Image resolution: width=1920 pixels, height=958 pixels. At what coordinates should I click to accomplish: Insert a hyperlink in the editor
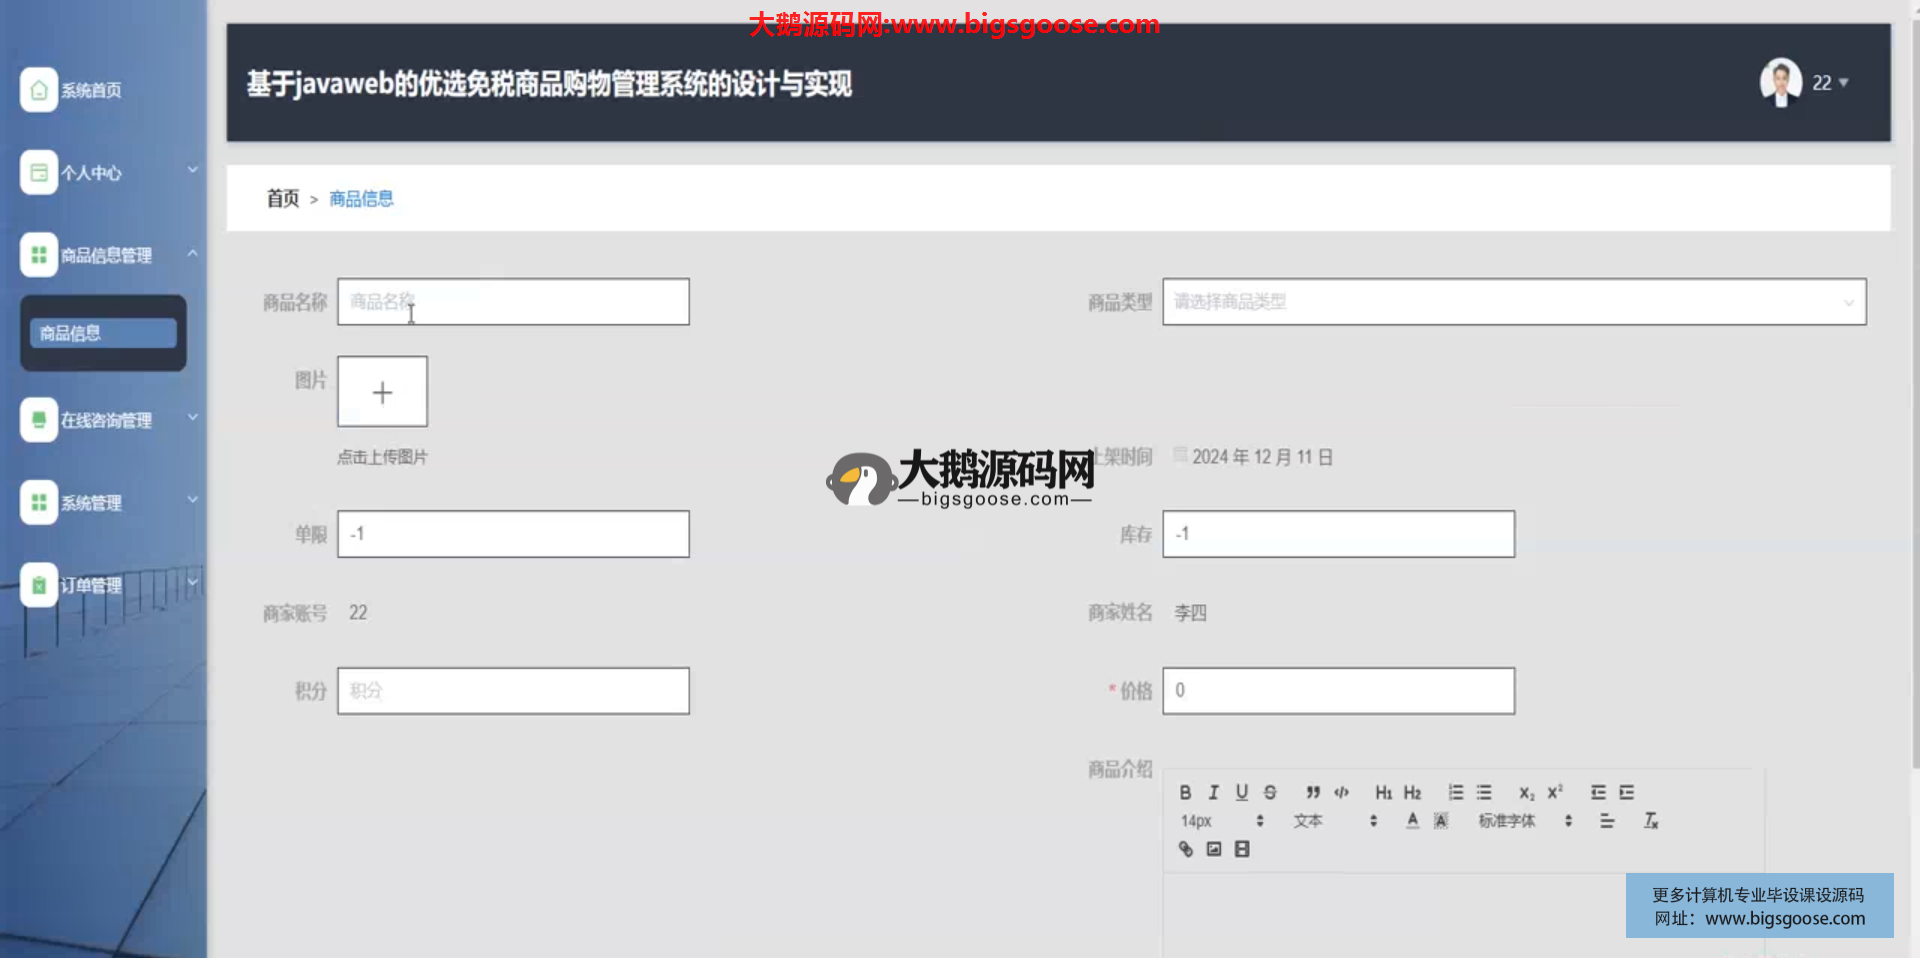[1186, 849]
